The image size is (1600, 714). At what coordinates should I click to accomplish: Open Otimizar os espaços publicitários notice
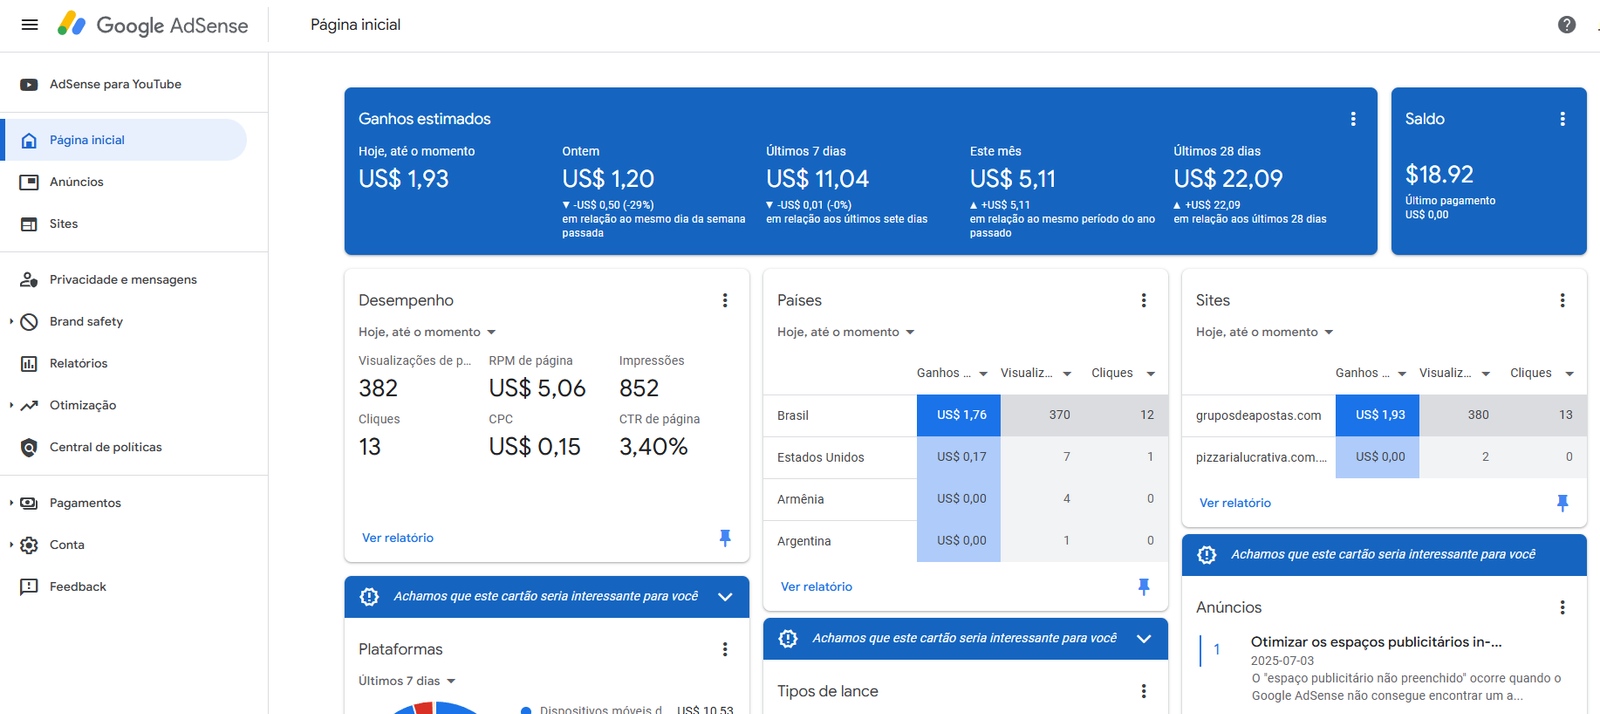pyautogui.click(x=1376, y=643)
